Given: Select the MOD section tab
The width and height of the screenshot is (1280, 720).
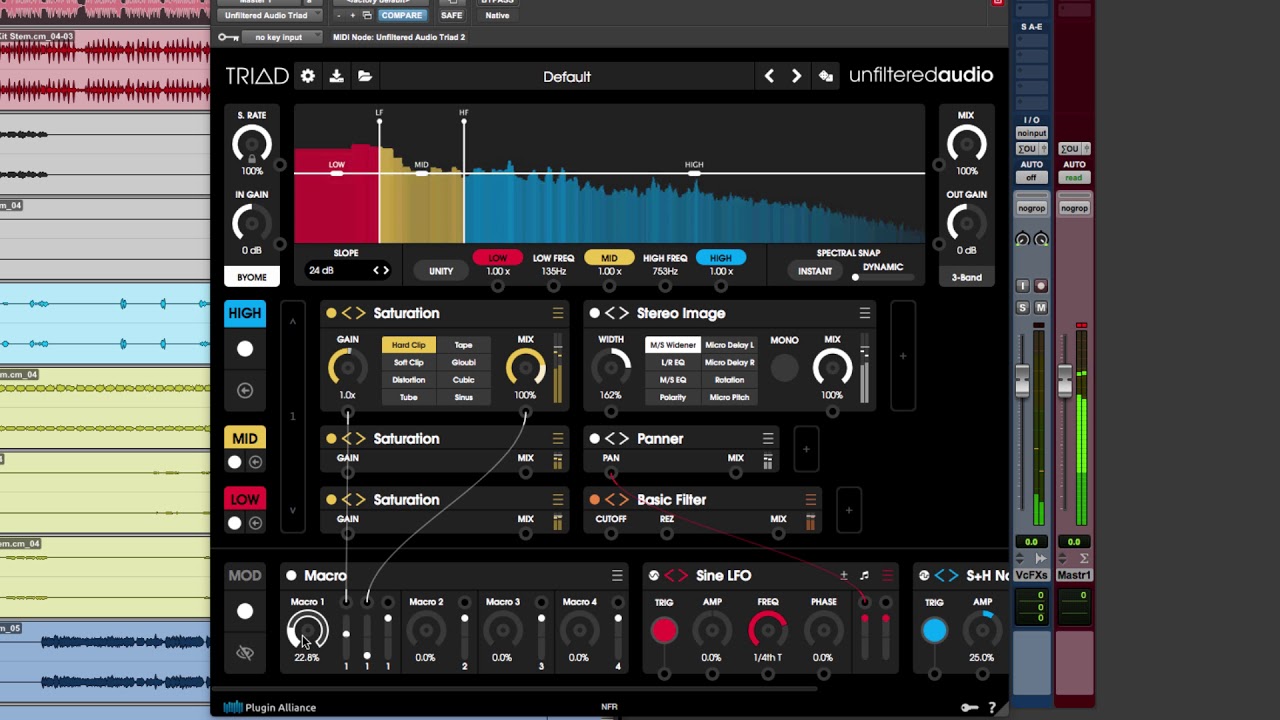Looking at the screenshot, I should [x=245, y=575].
